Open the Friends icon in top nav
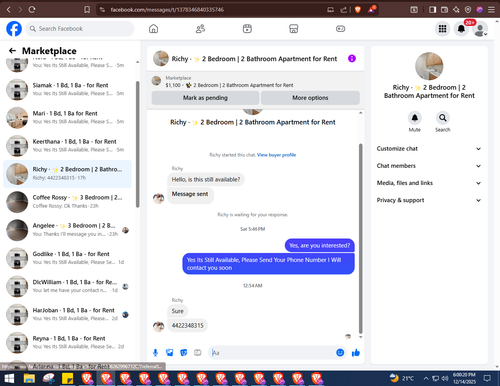This screenshot has width=500, height=386. coord(200,29)
